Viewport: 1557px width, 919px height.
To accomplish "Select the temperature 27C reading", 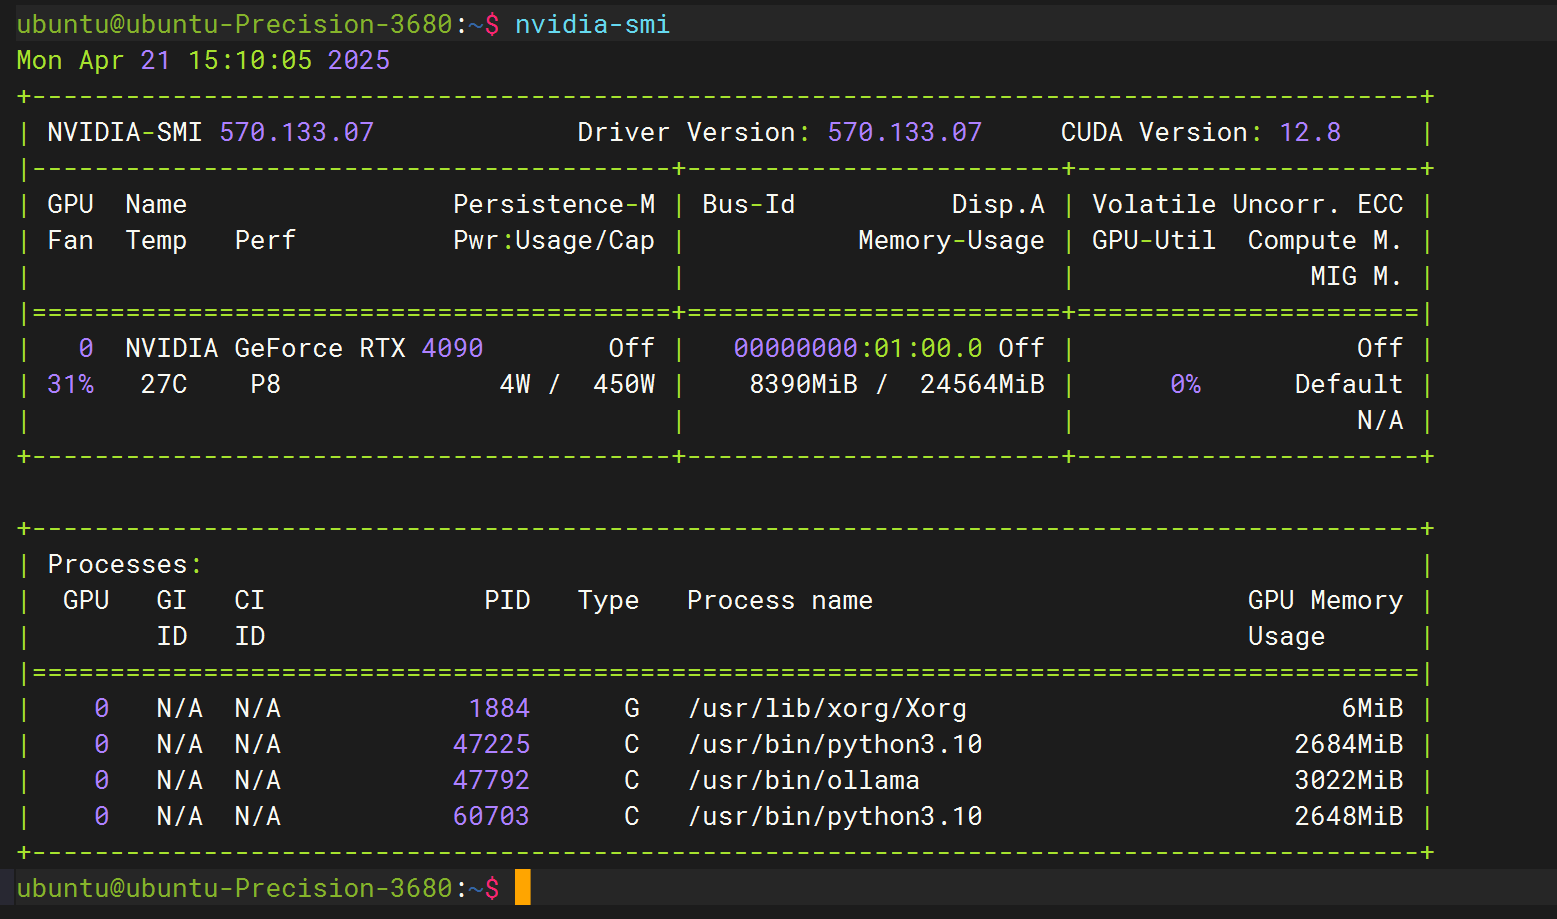I will pyautogui.click(x=163, y=383).
